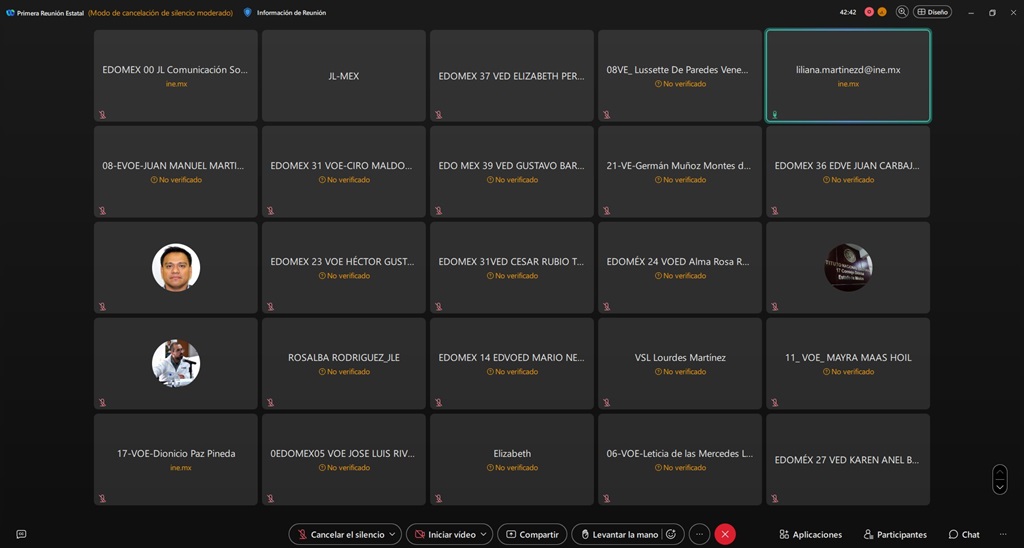The height and width of the screenshot is (548, 1024).
Task: Click muted mic icon on 06-VOE-Leticia de las Mercedes tile
Action: (606, 498)
